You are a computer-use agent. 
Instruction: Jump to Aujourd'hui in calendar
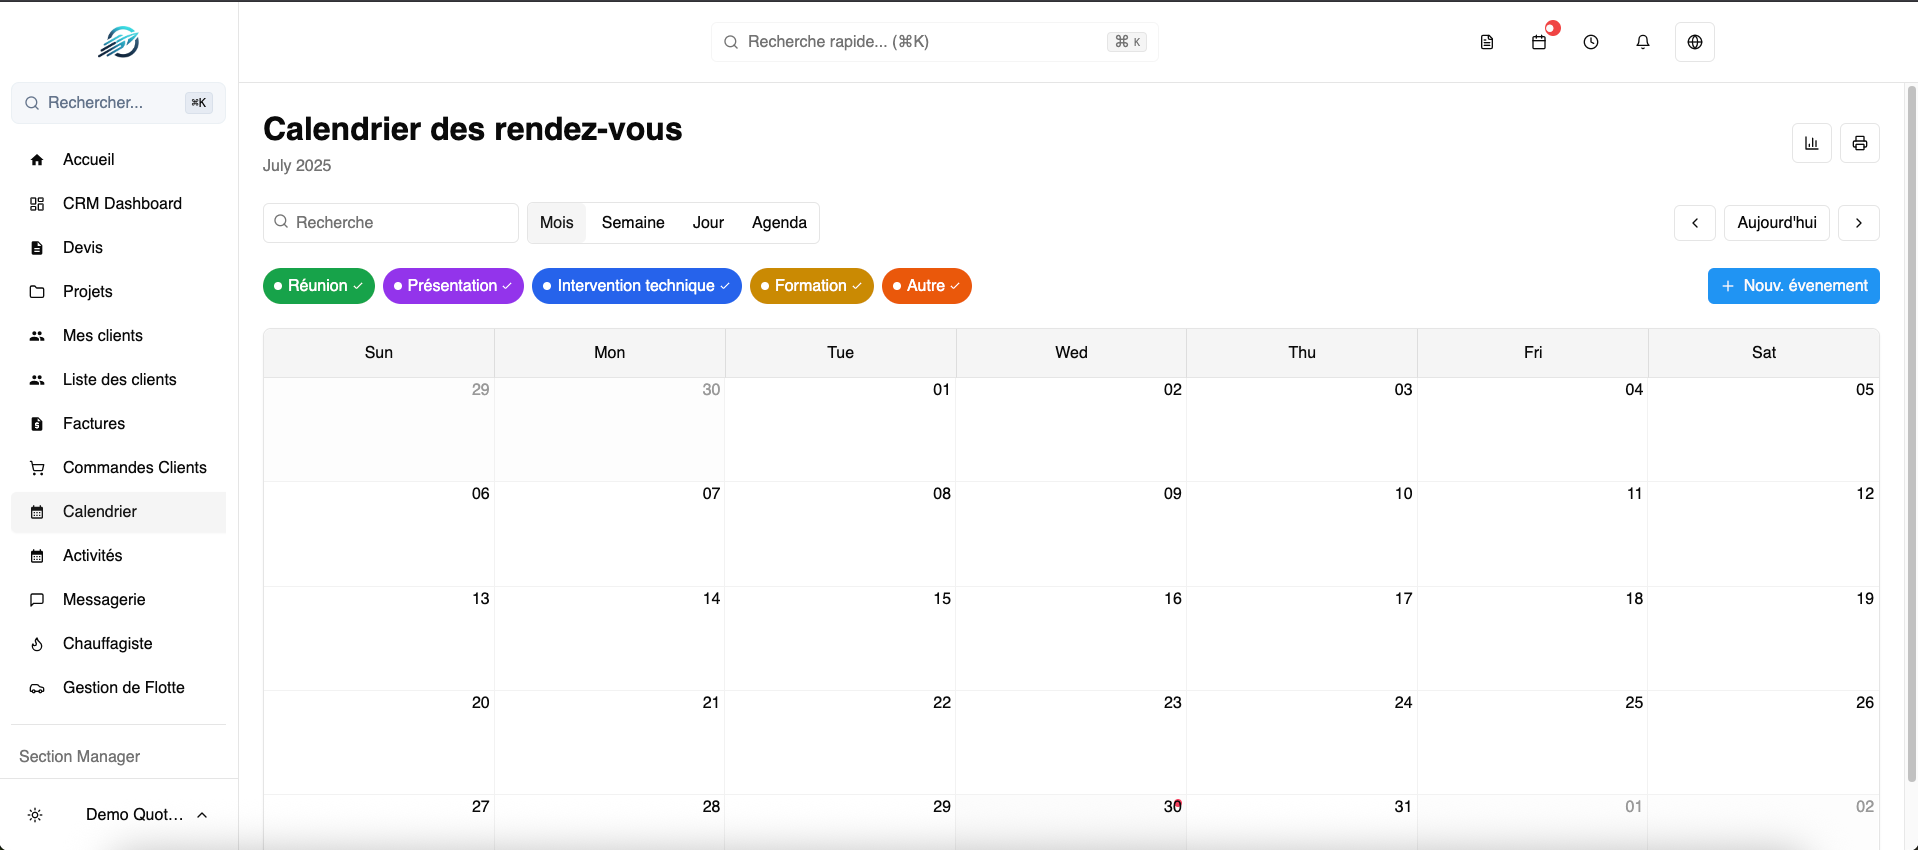click(1776, 223)
